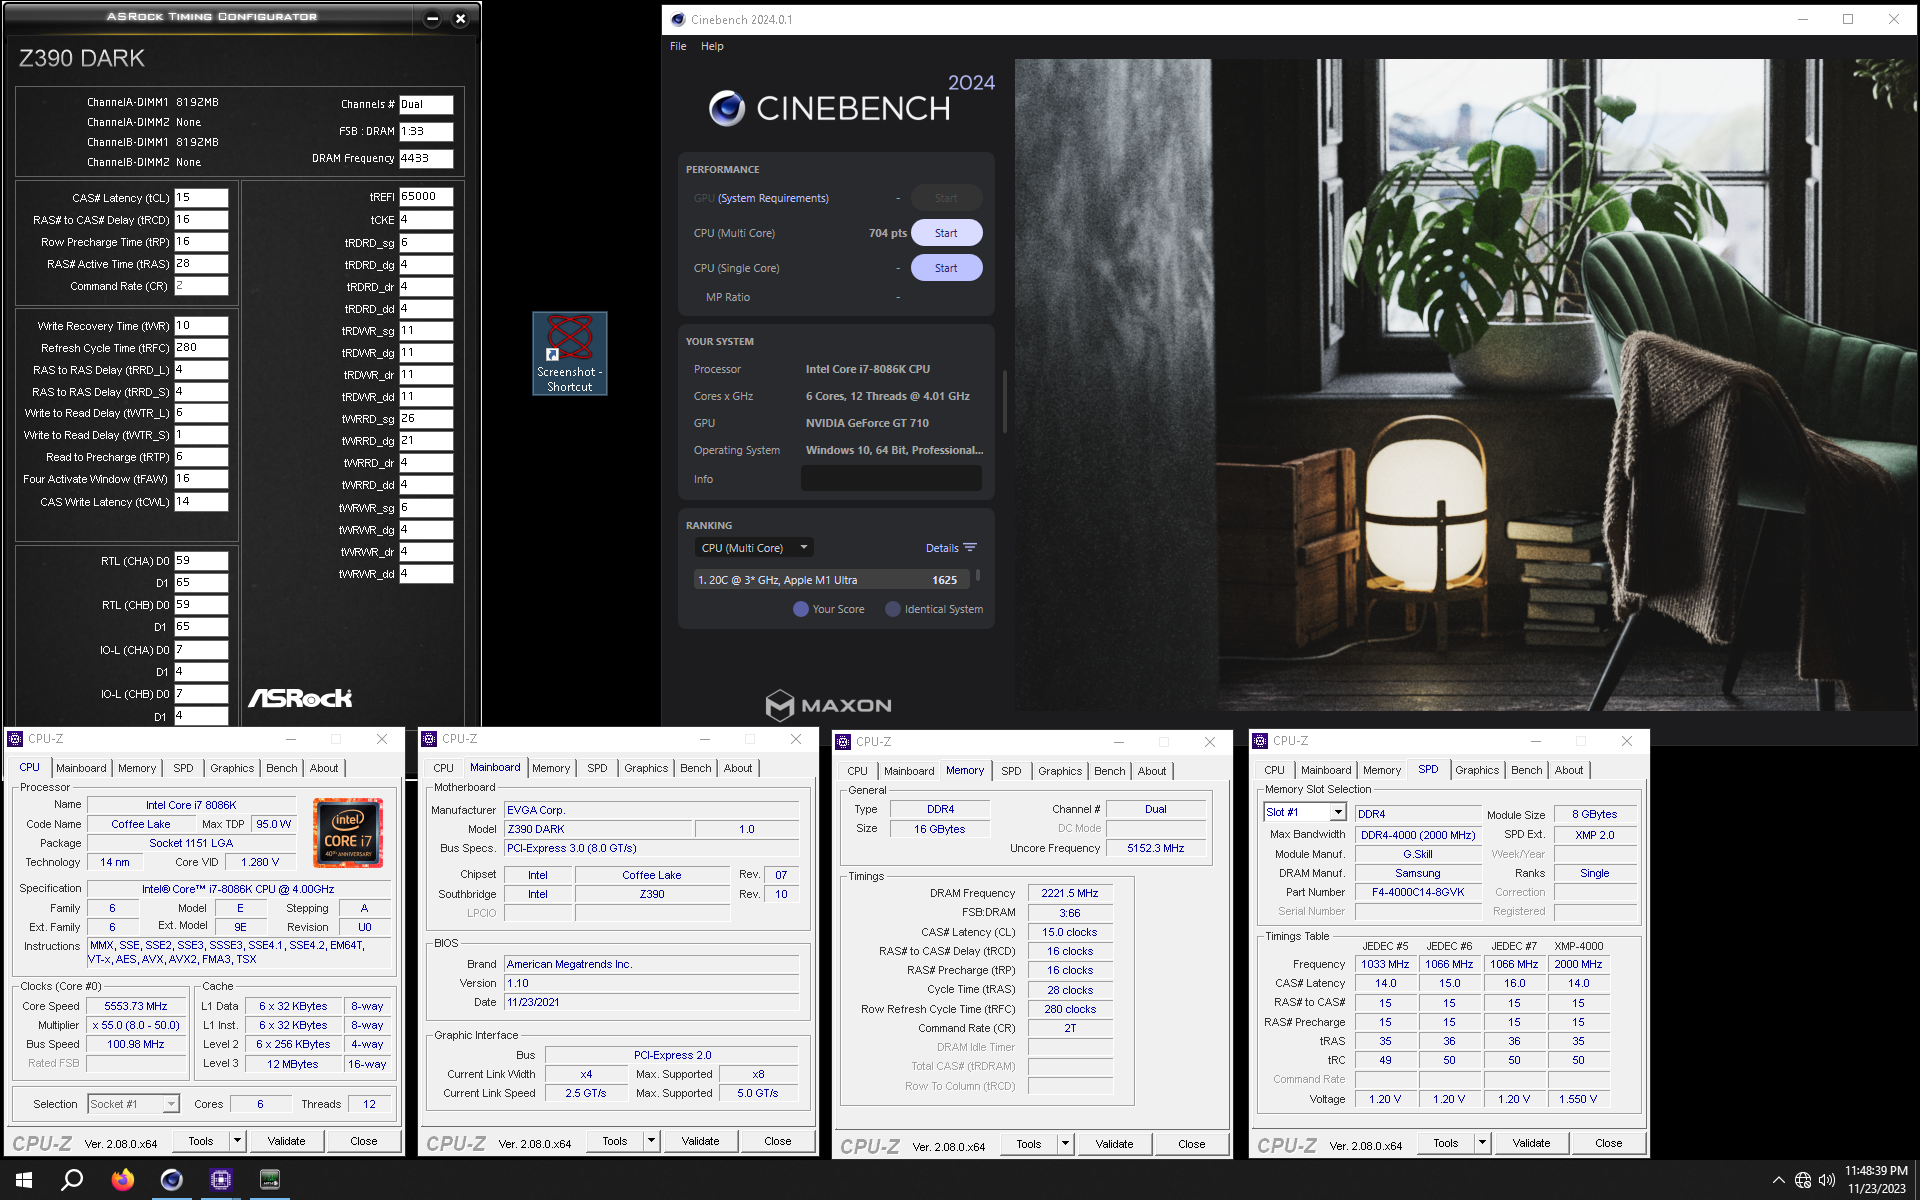Screen dimensions: 1920x1200
Task: Switch to Bench tab in CPU-Z CPU window
Action: point(282,768)
